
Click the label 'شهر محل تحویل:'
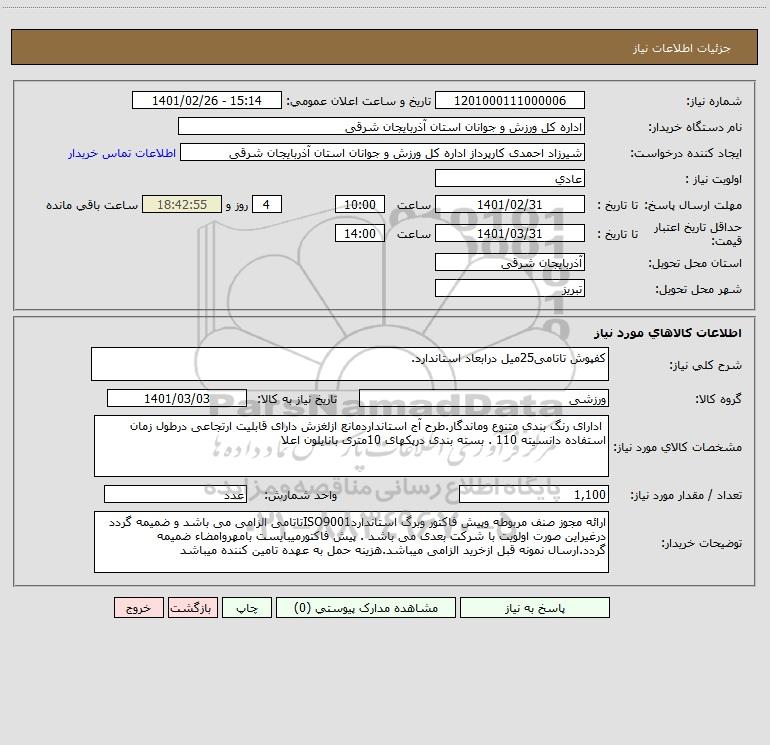(698, 290)
